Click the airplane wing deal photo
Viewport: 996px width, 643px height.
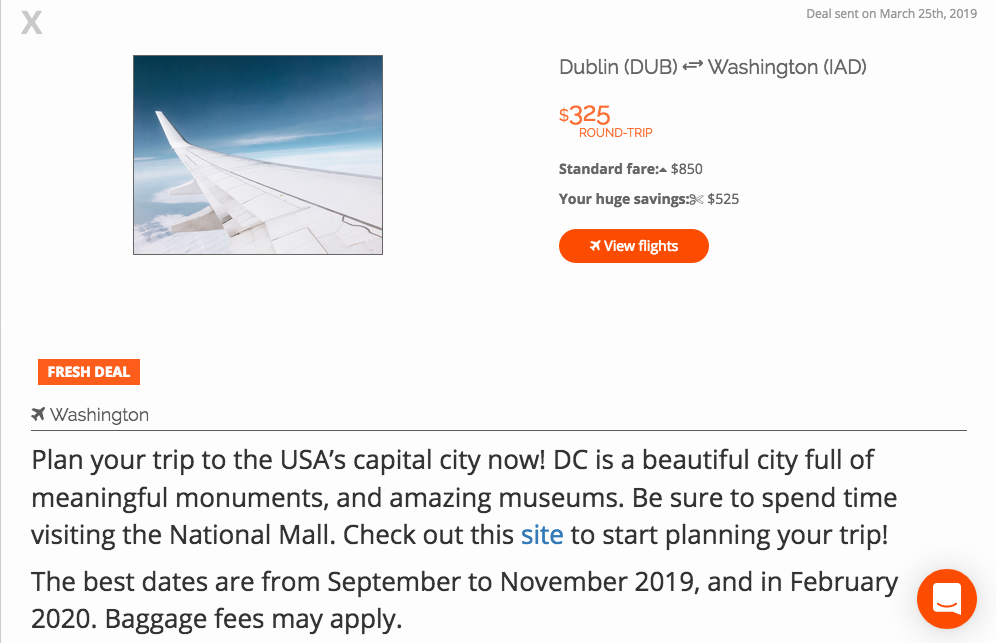point(258,155)
